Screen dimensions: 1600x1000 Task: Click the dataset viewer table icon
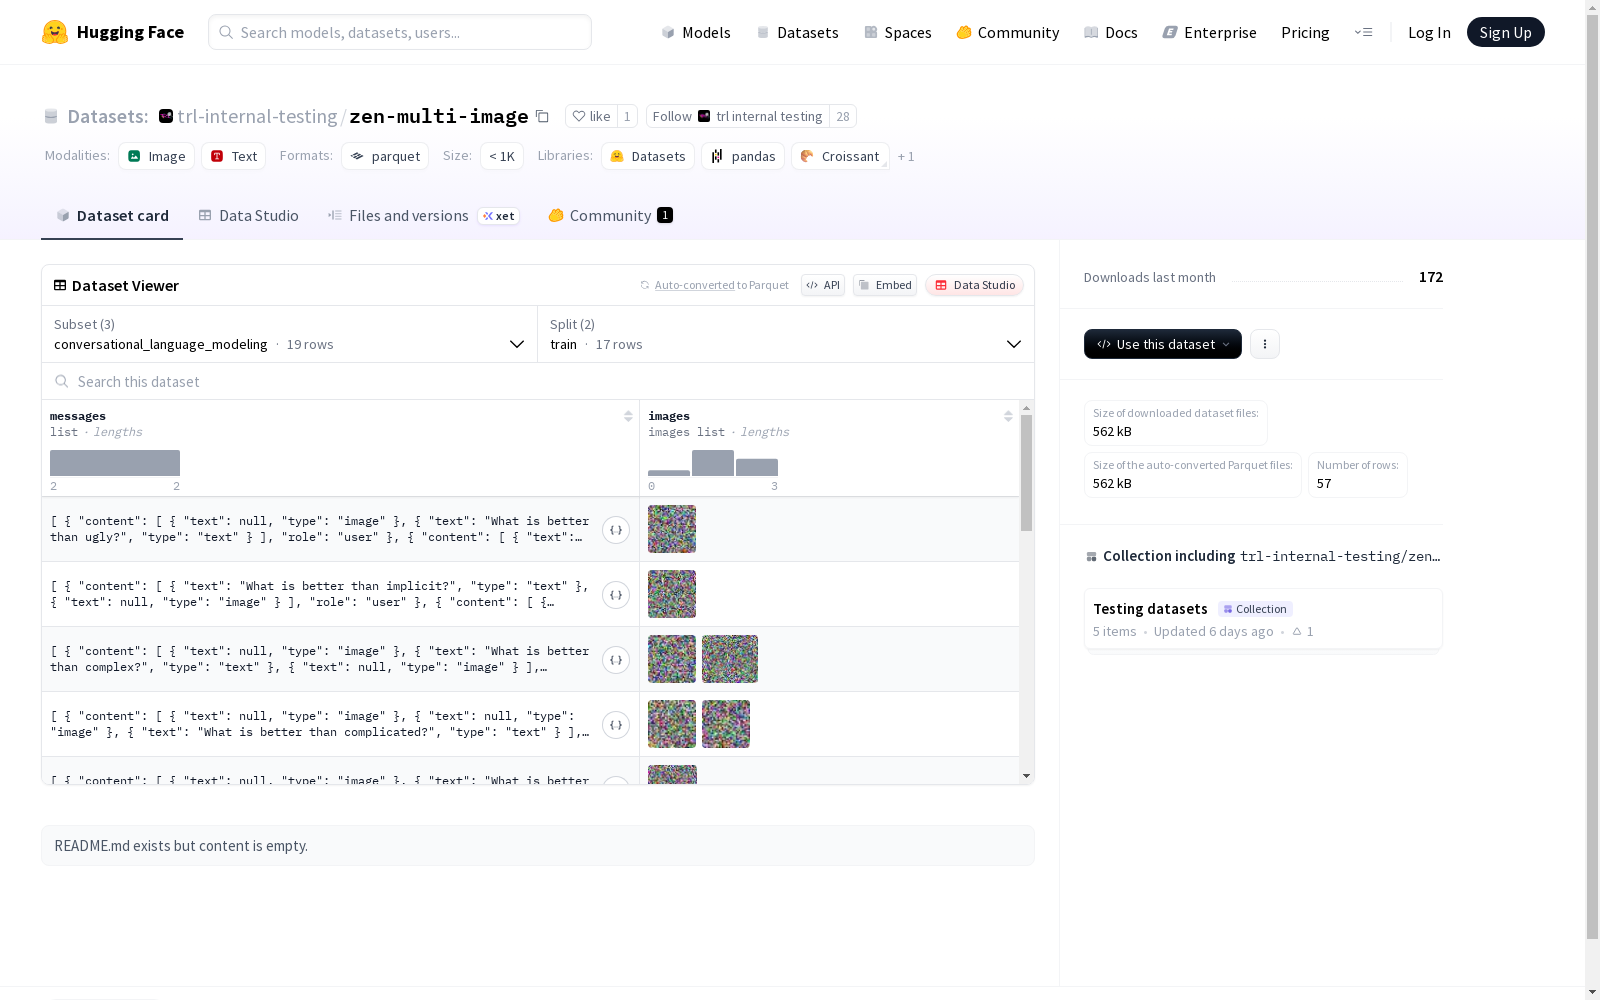(x=60, y=285)
